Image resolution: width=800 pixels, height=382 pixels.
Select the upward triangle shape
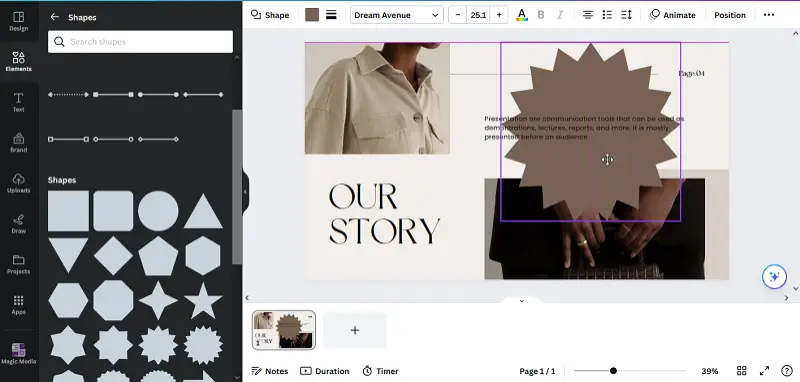click(203, 211)
